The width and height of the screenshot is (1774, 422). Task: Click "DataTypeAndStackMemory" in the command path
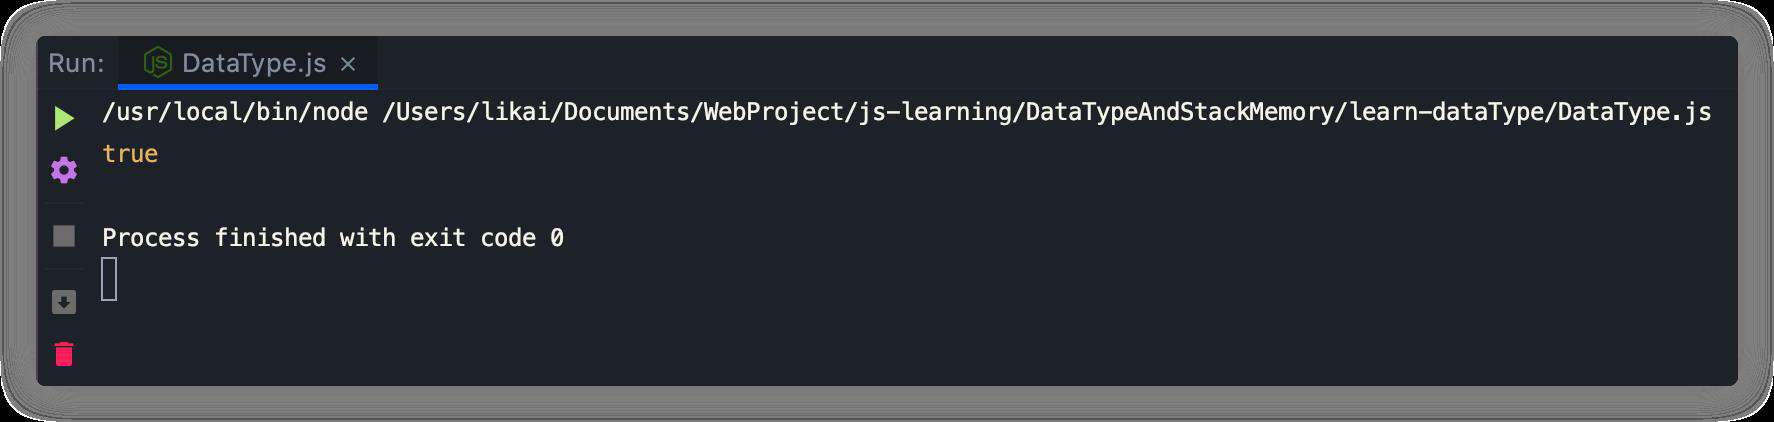coord(1181,112)
